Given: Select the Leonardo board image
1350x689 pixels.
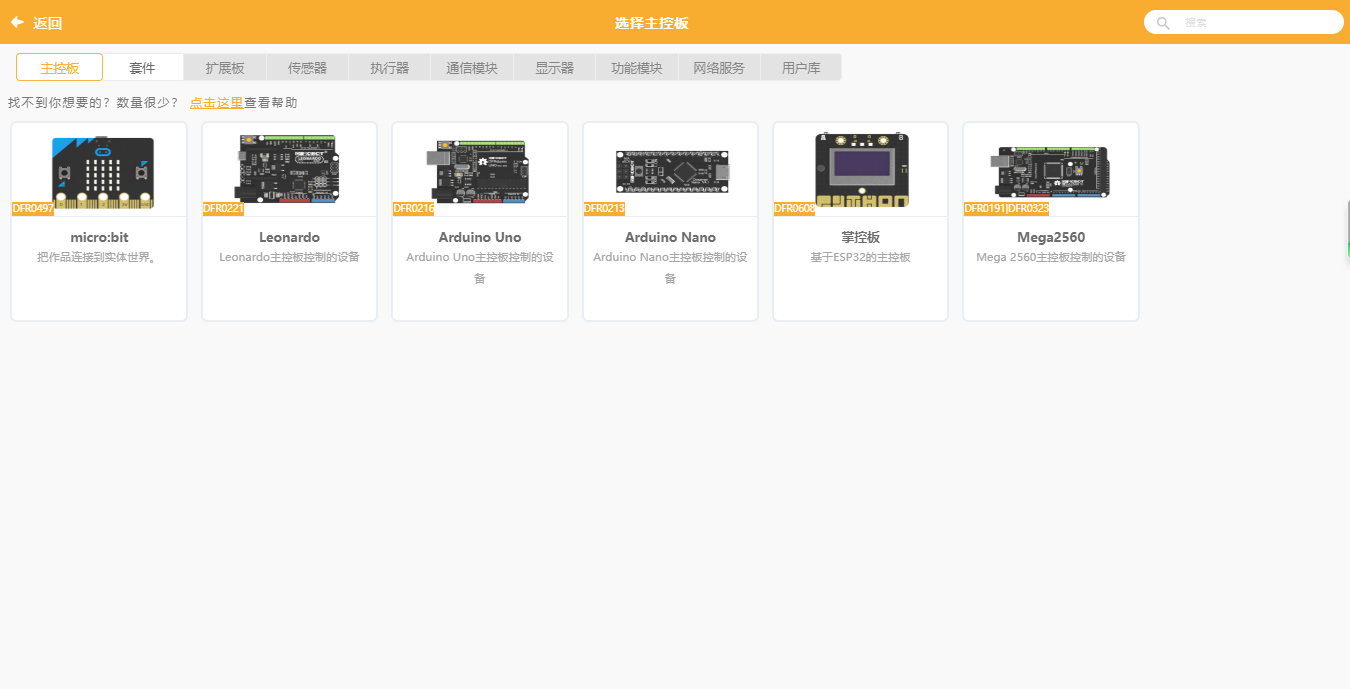Looking at the screenshot, I should [289, 169].
